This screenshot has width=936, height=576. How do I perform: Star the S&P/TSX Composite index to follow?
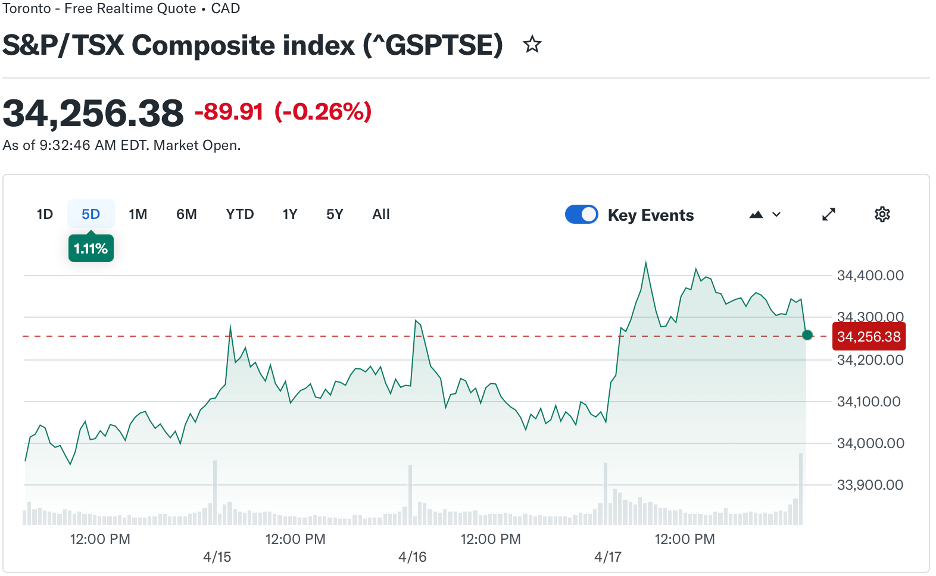[x=532, y=45]
